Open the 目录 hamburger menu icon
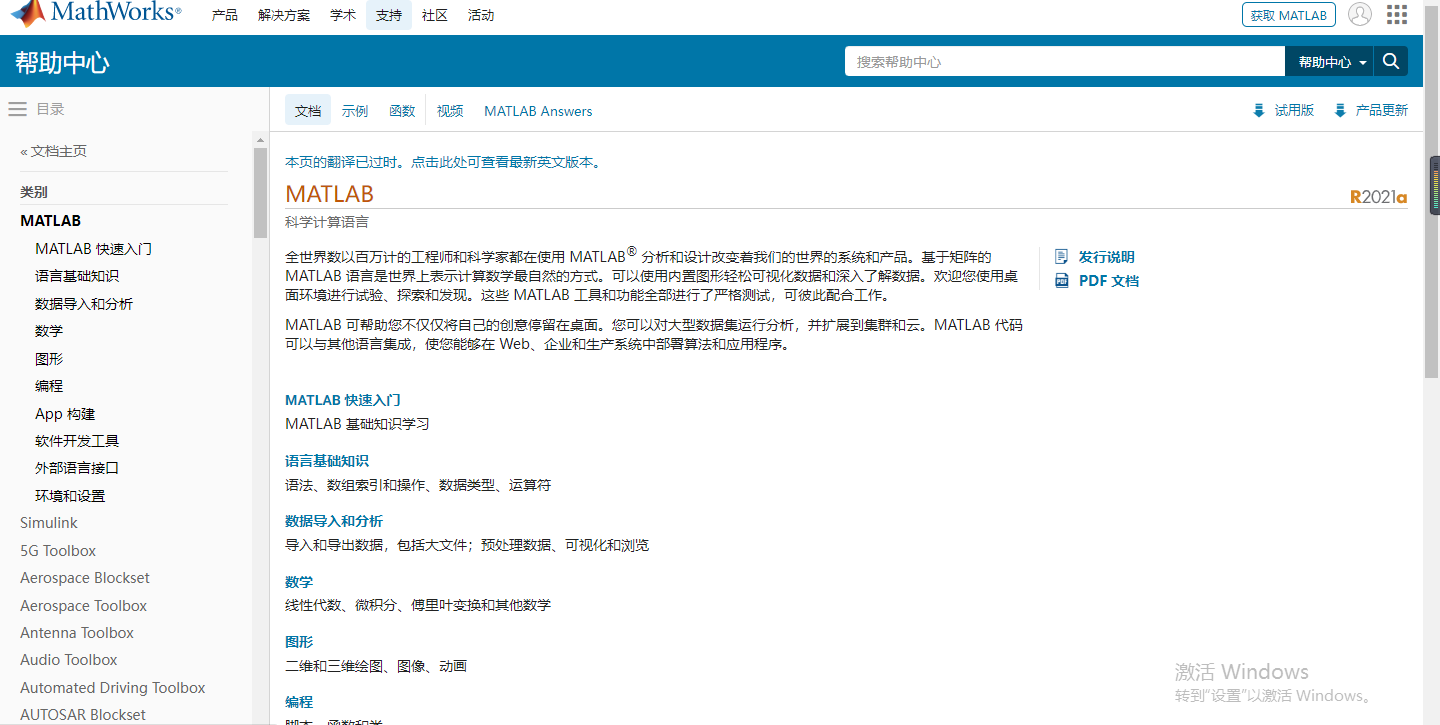This screenshot has height=725, width=1440. [x=17, y=110]
